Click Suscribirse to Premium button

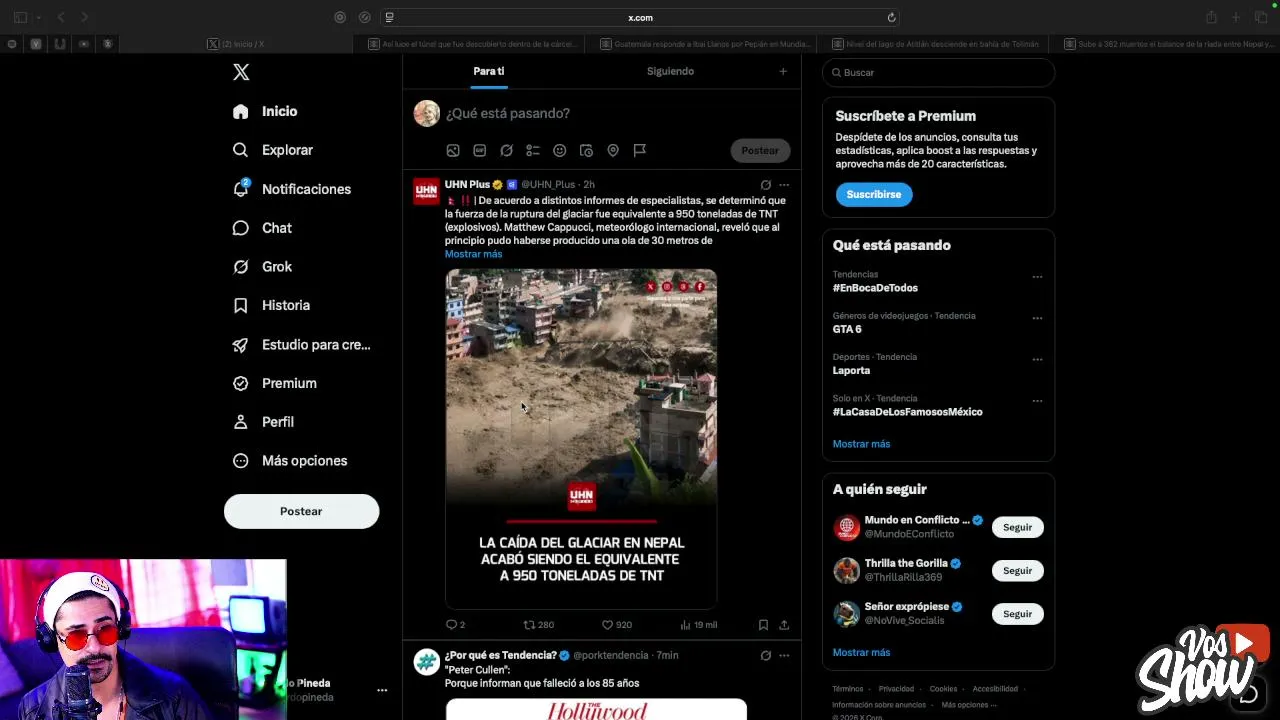(x=874, y=194)
